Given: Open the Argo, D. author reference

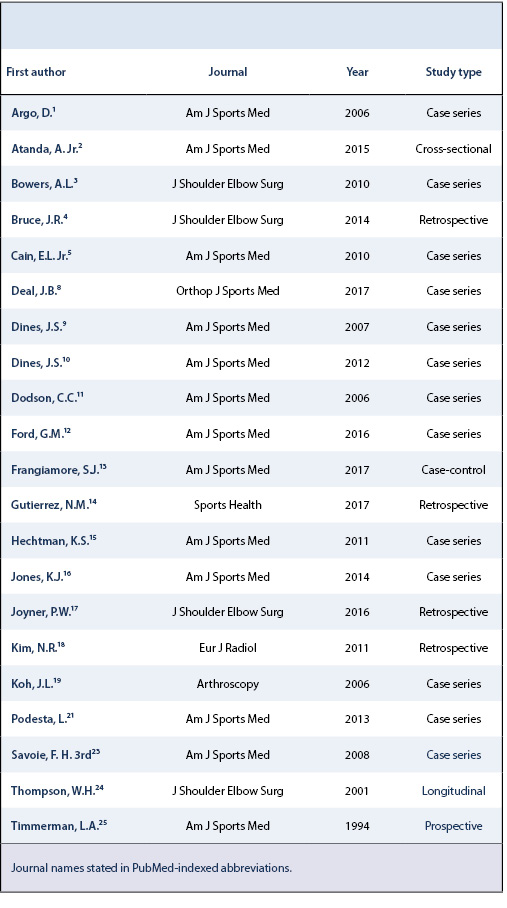Looking at the screenshot, I should [33, 113].
